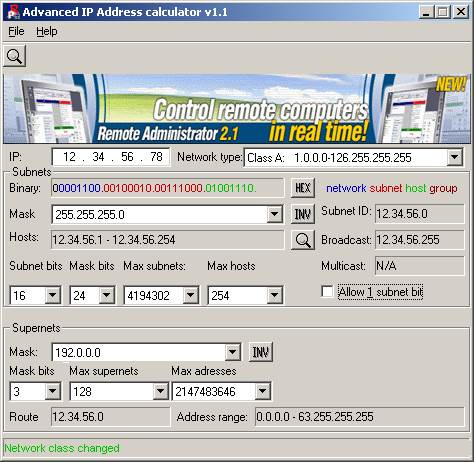474x462 pixels.
Task: Open the File menu
Action: pyautogui.click(x=16, y=32)
